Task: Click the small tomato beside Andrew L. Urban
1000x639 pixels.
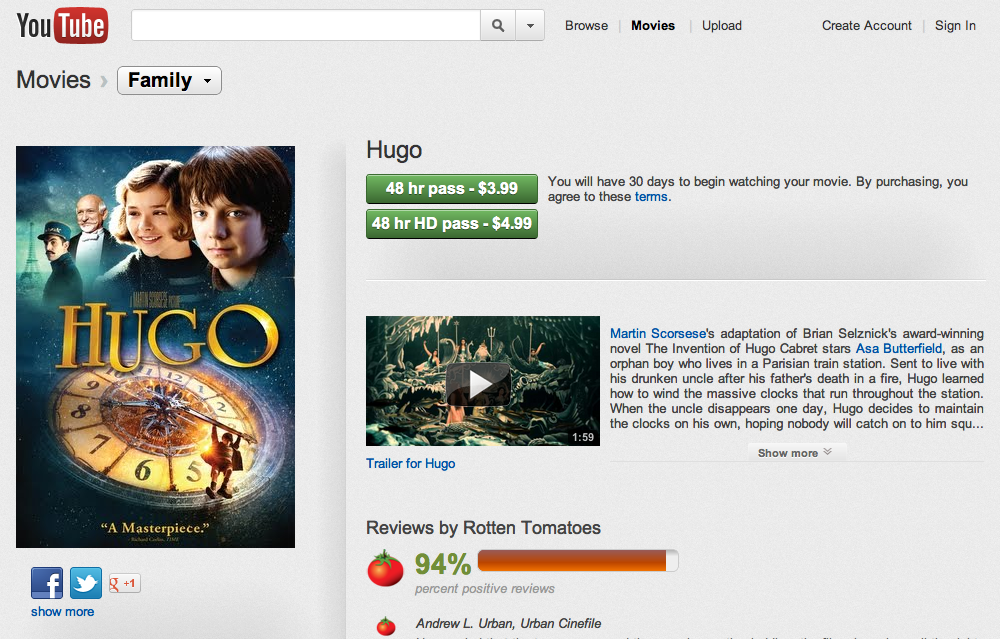Action: pyautogui.click(x=386, y=626)
